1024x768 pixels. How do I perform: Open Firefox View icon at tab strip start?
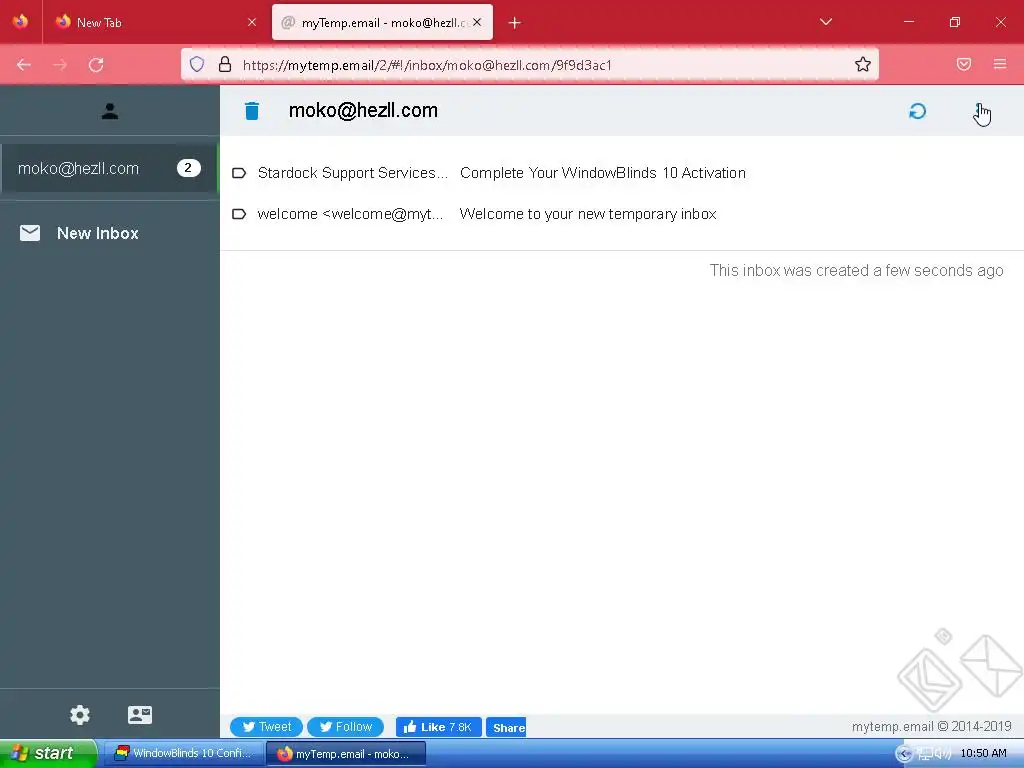pyautogui.click(x=20, y=22)
